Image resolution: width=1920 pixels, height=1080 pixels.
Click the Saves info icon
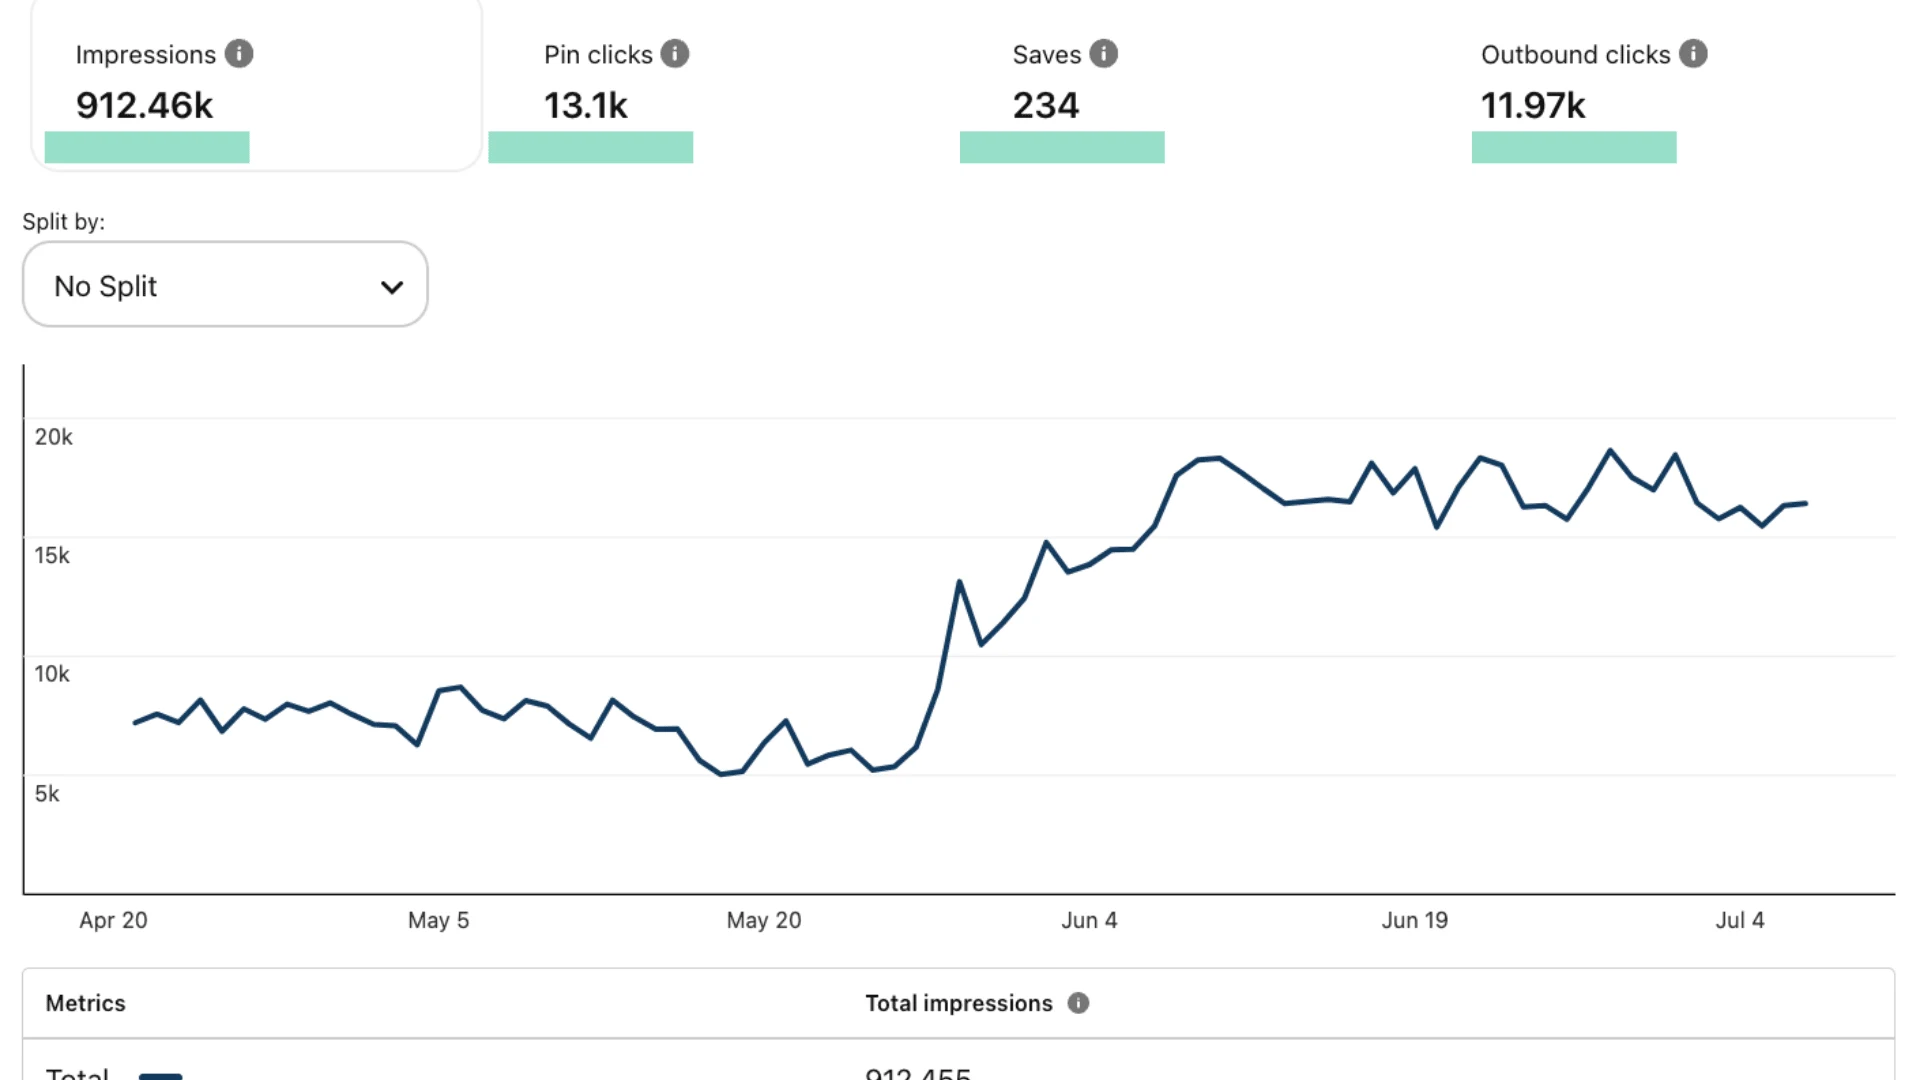click(1104, 54)
